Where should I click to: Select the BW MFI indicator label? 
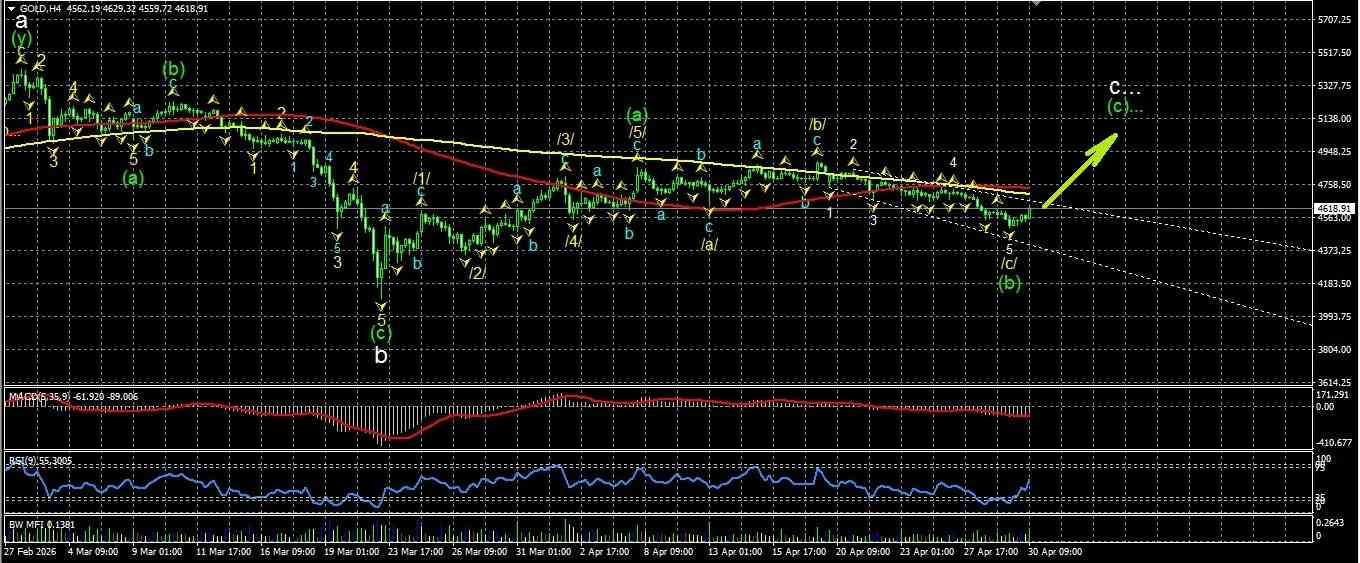24,524
